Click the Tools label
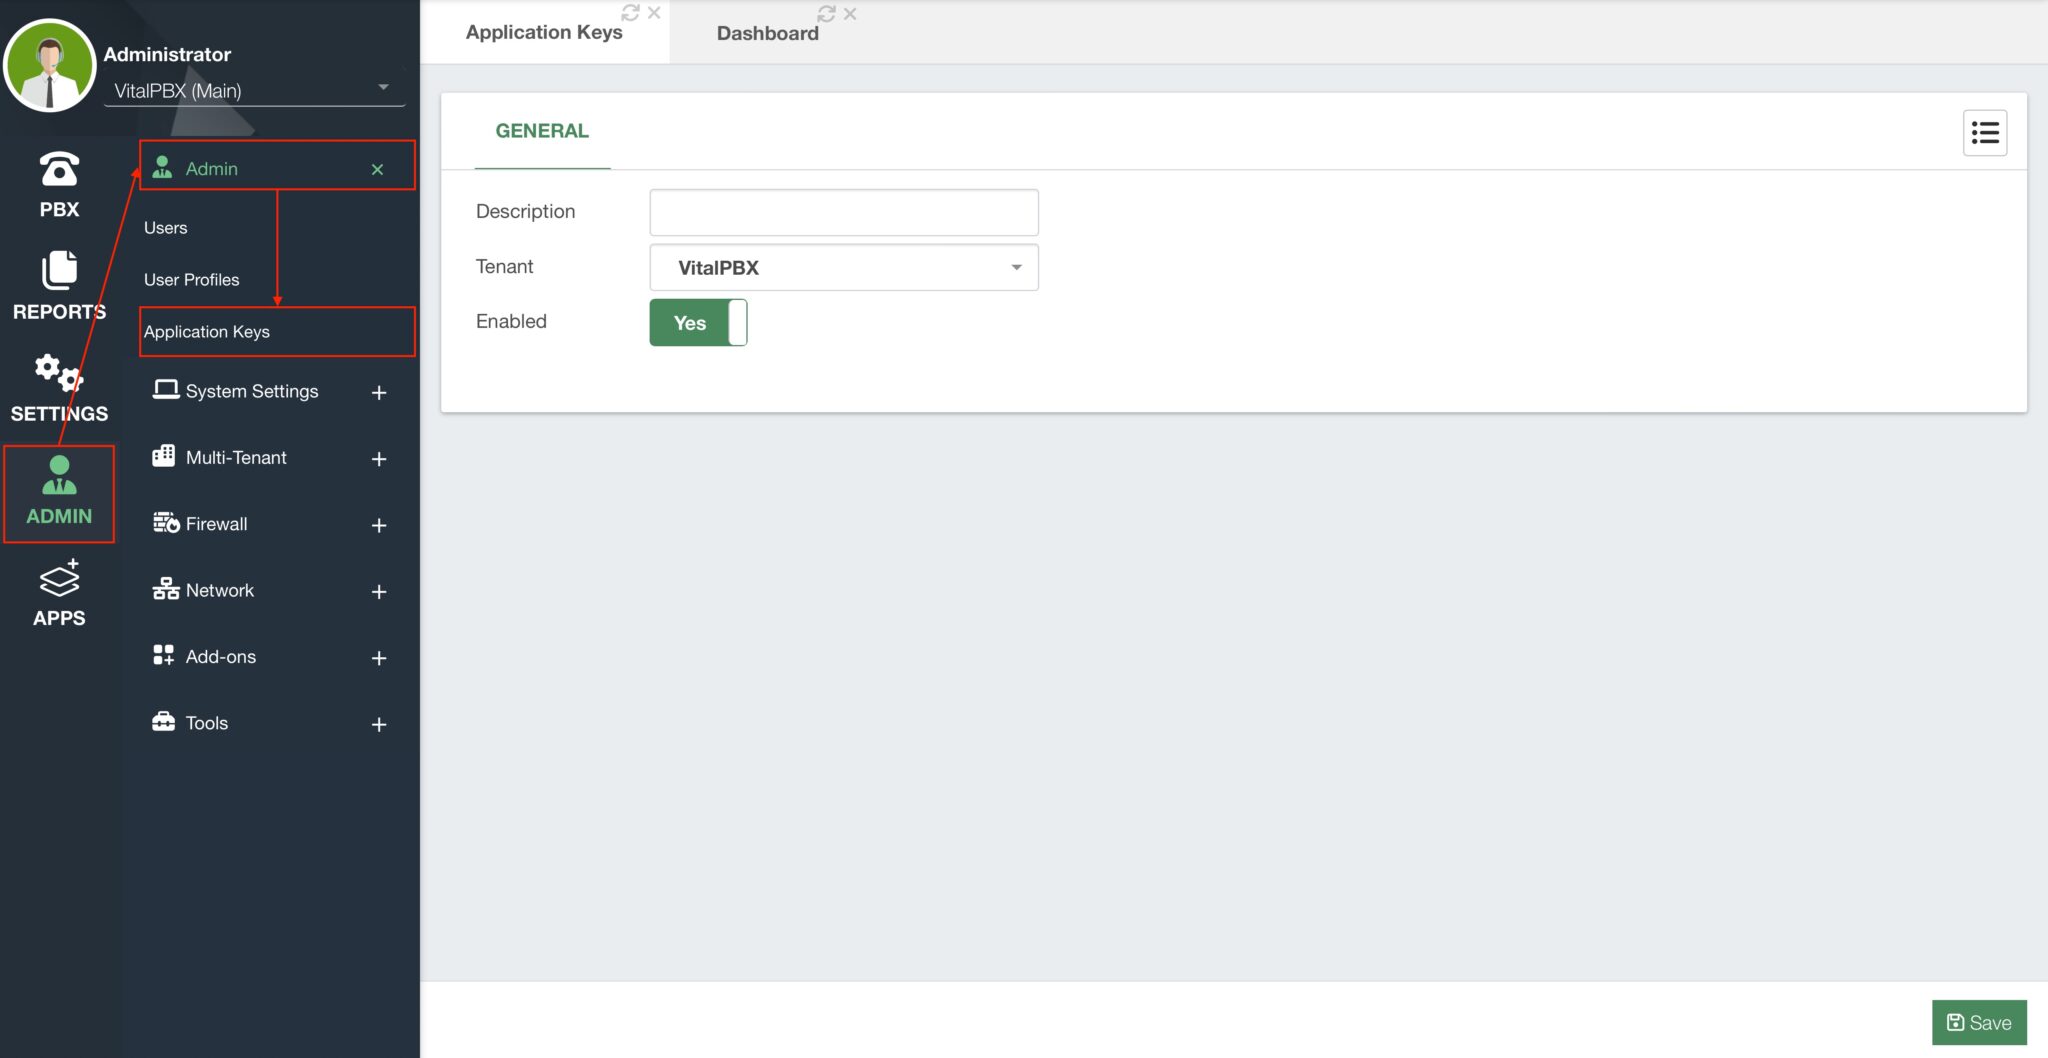Viewport: 2048px width, 1058px height. (x=207, y=722)
